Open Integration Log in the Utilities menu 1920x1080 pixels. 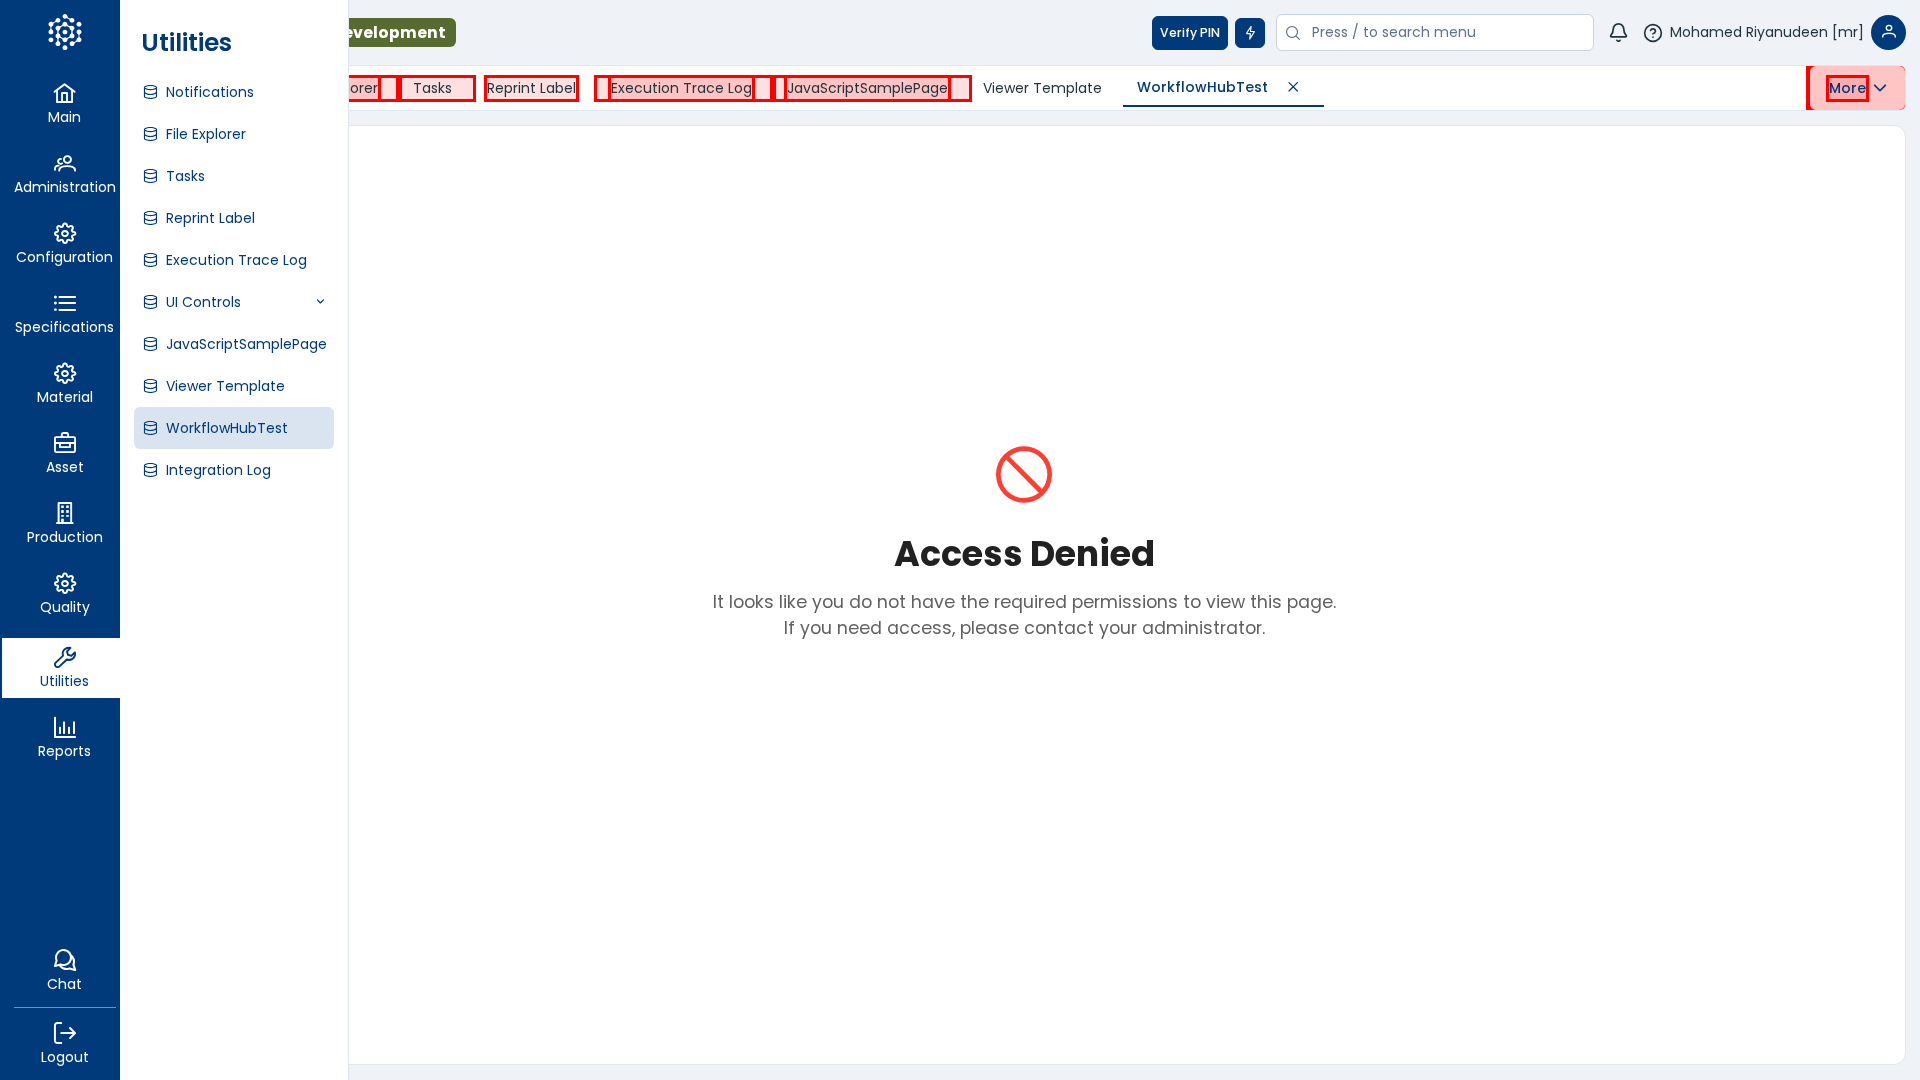(x=218, y=470)
